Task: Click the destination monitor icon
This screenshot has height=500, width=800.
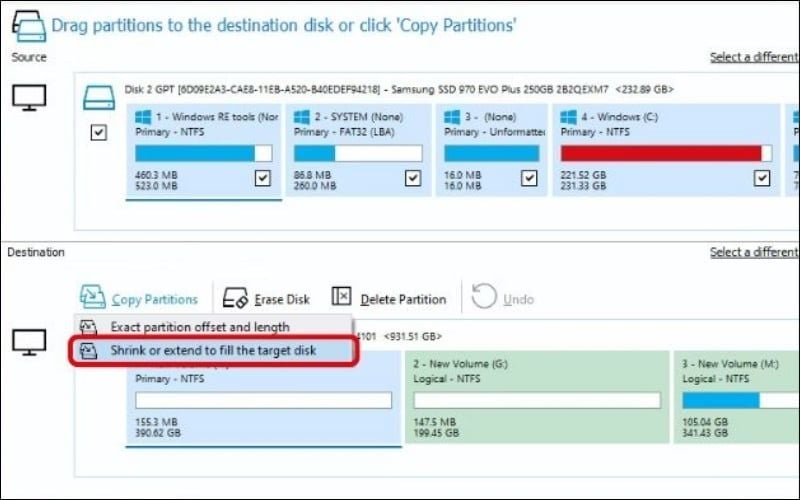Action: [x=28, y=342]
